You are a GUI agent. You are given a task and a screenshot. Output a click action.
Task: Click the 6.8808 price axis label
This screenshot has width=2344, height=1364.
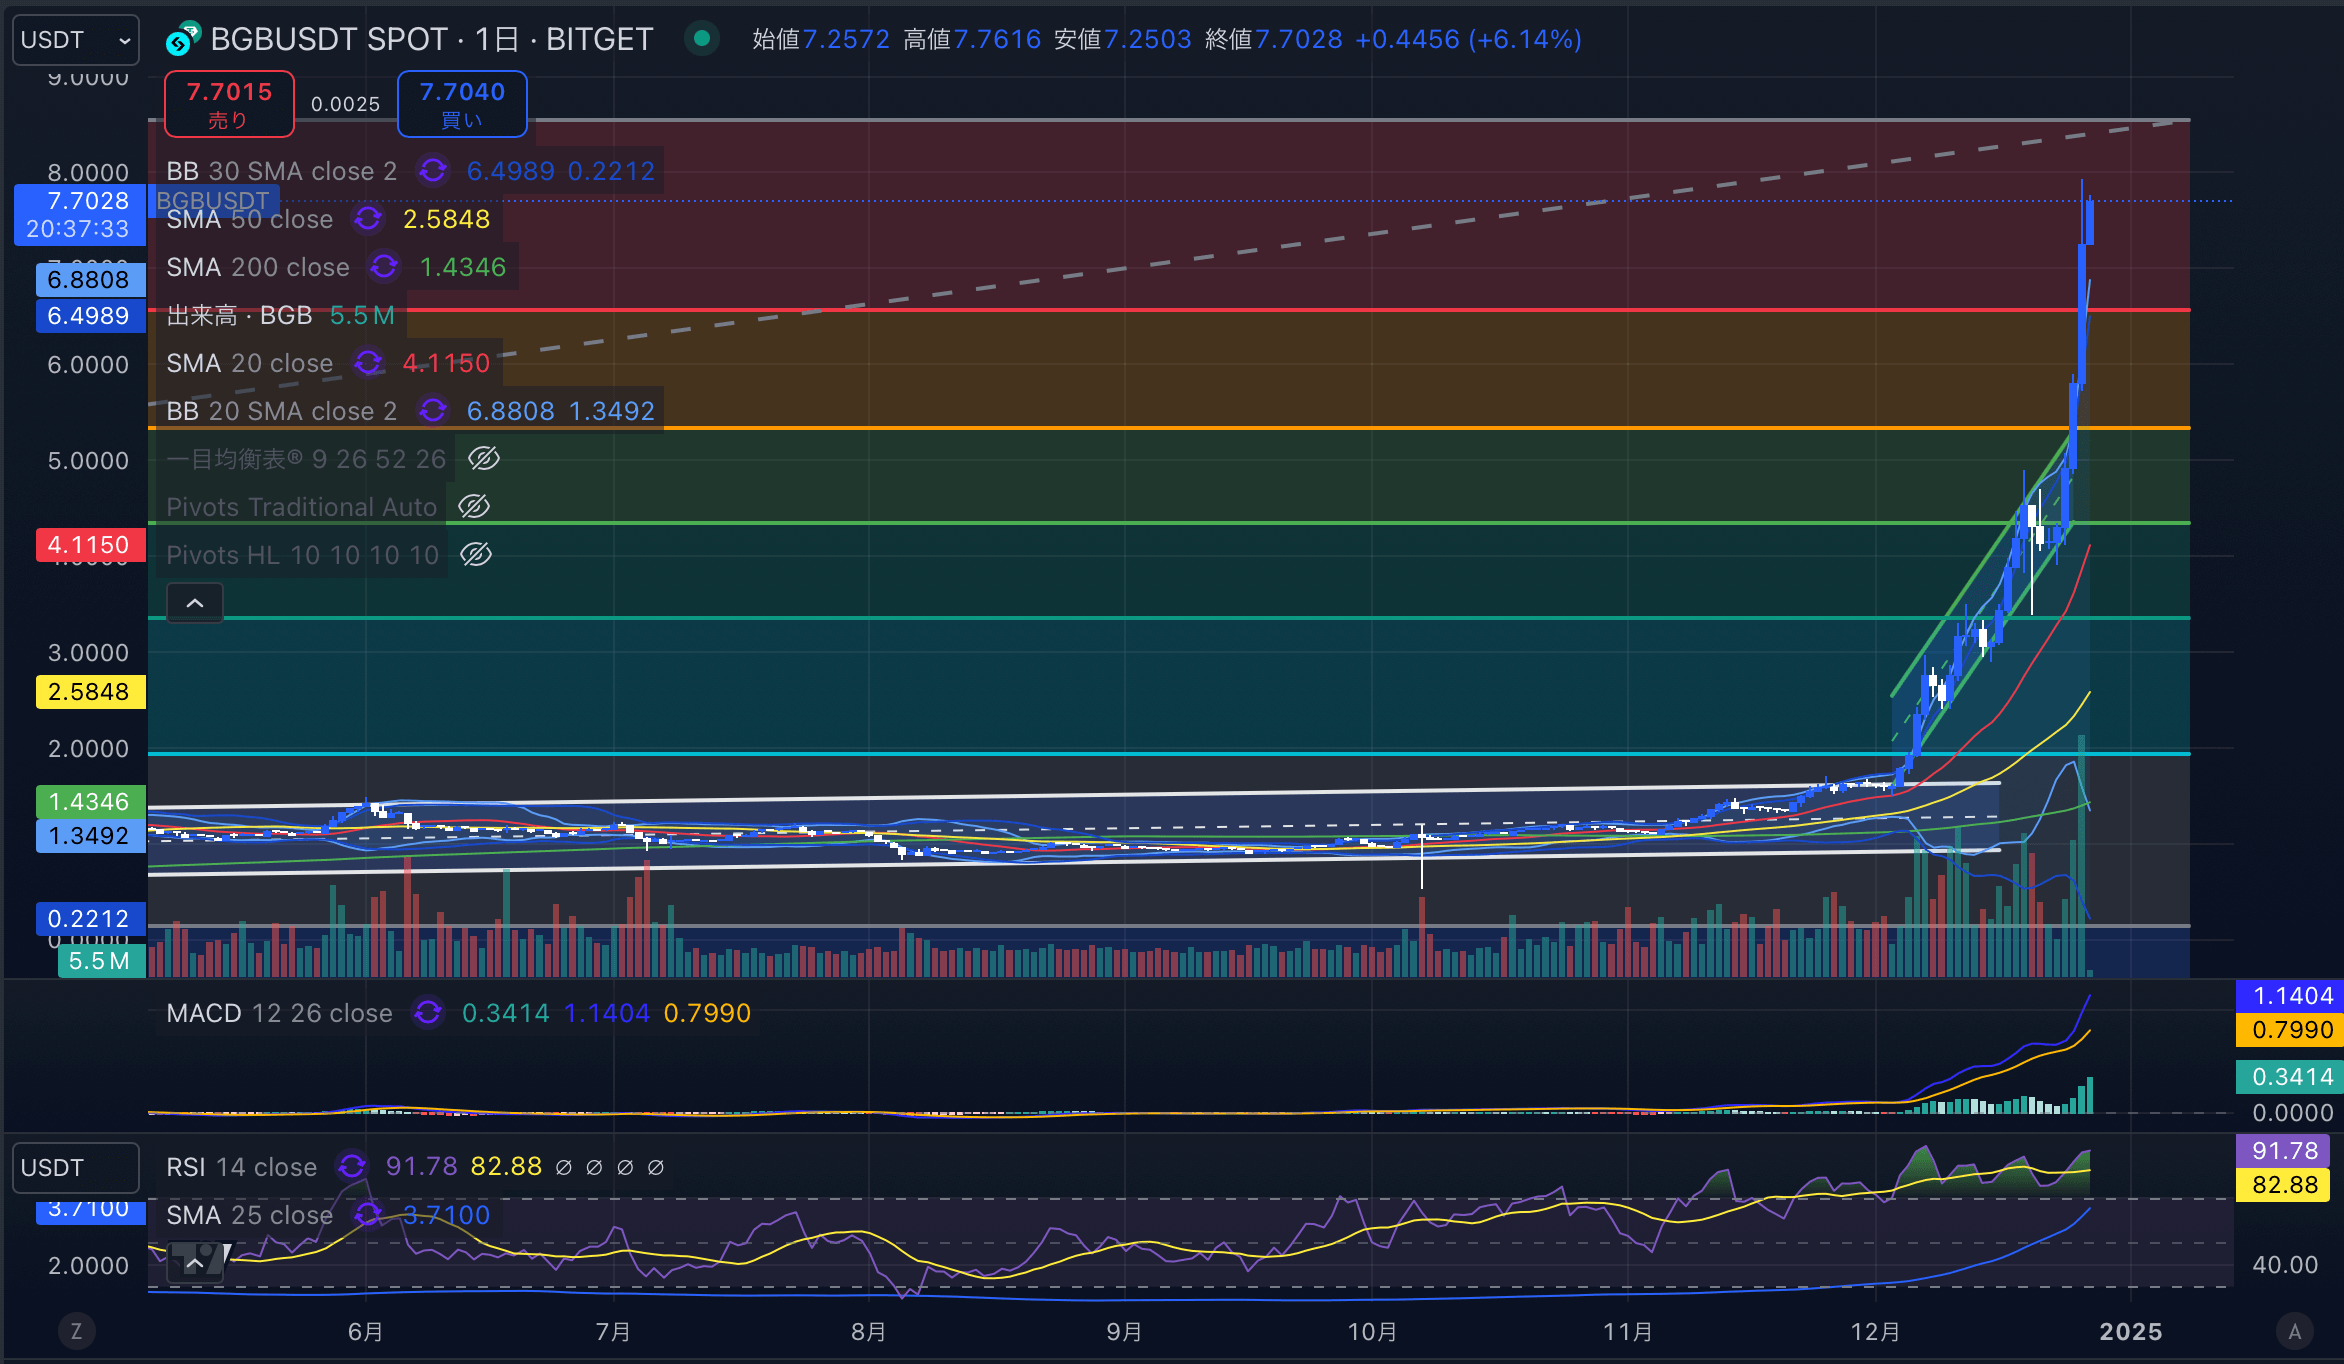pos(90,280)
